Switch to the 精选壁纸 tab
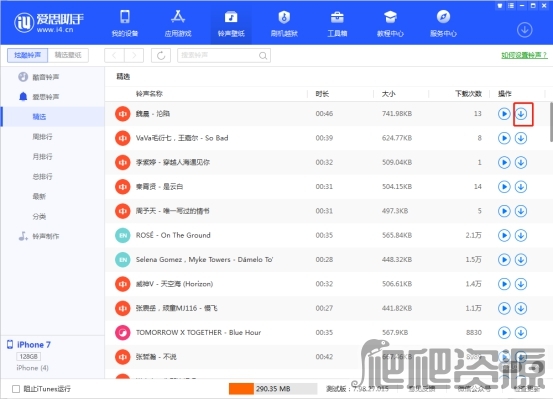553x400 pixels. point(68,55)
